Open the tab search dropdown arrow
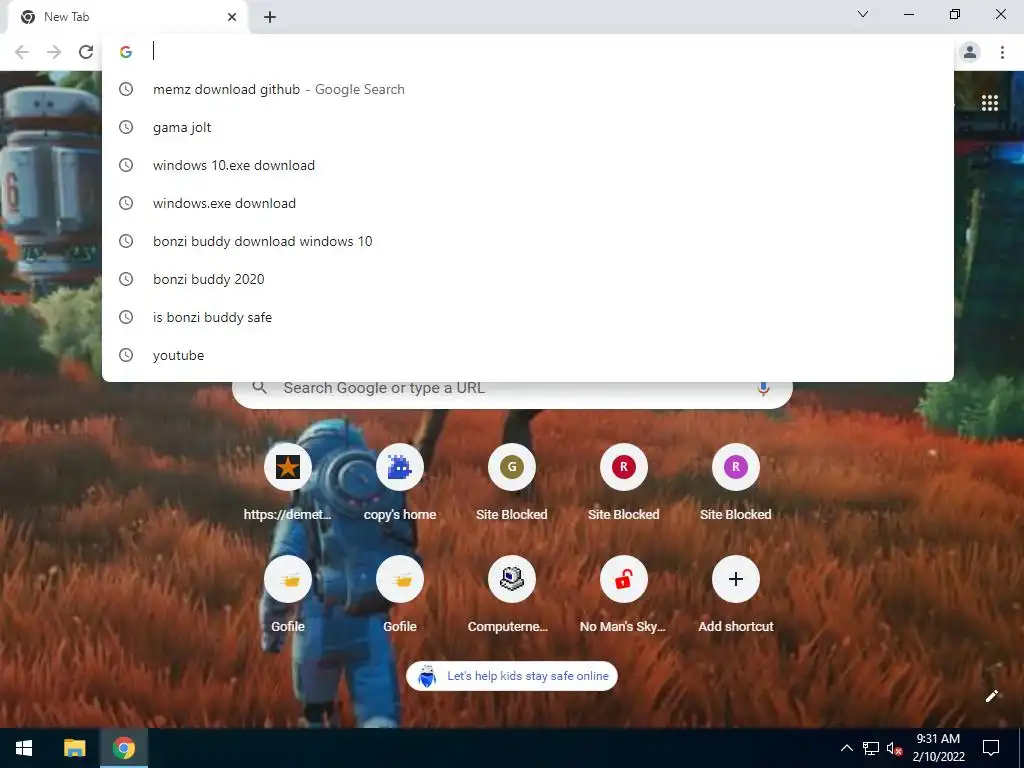The width and height of the screenshot is (1024, 768). tap(863, 14)
